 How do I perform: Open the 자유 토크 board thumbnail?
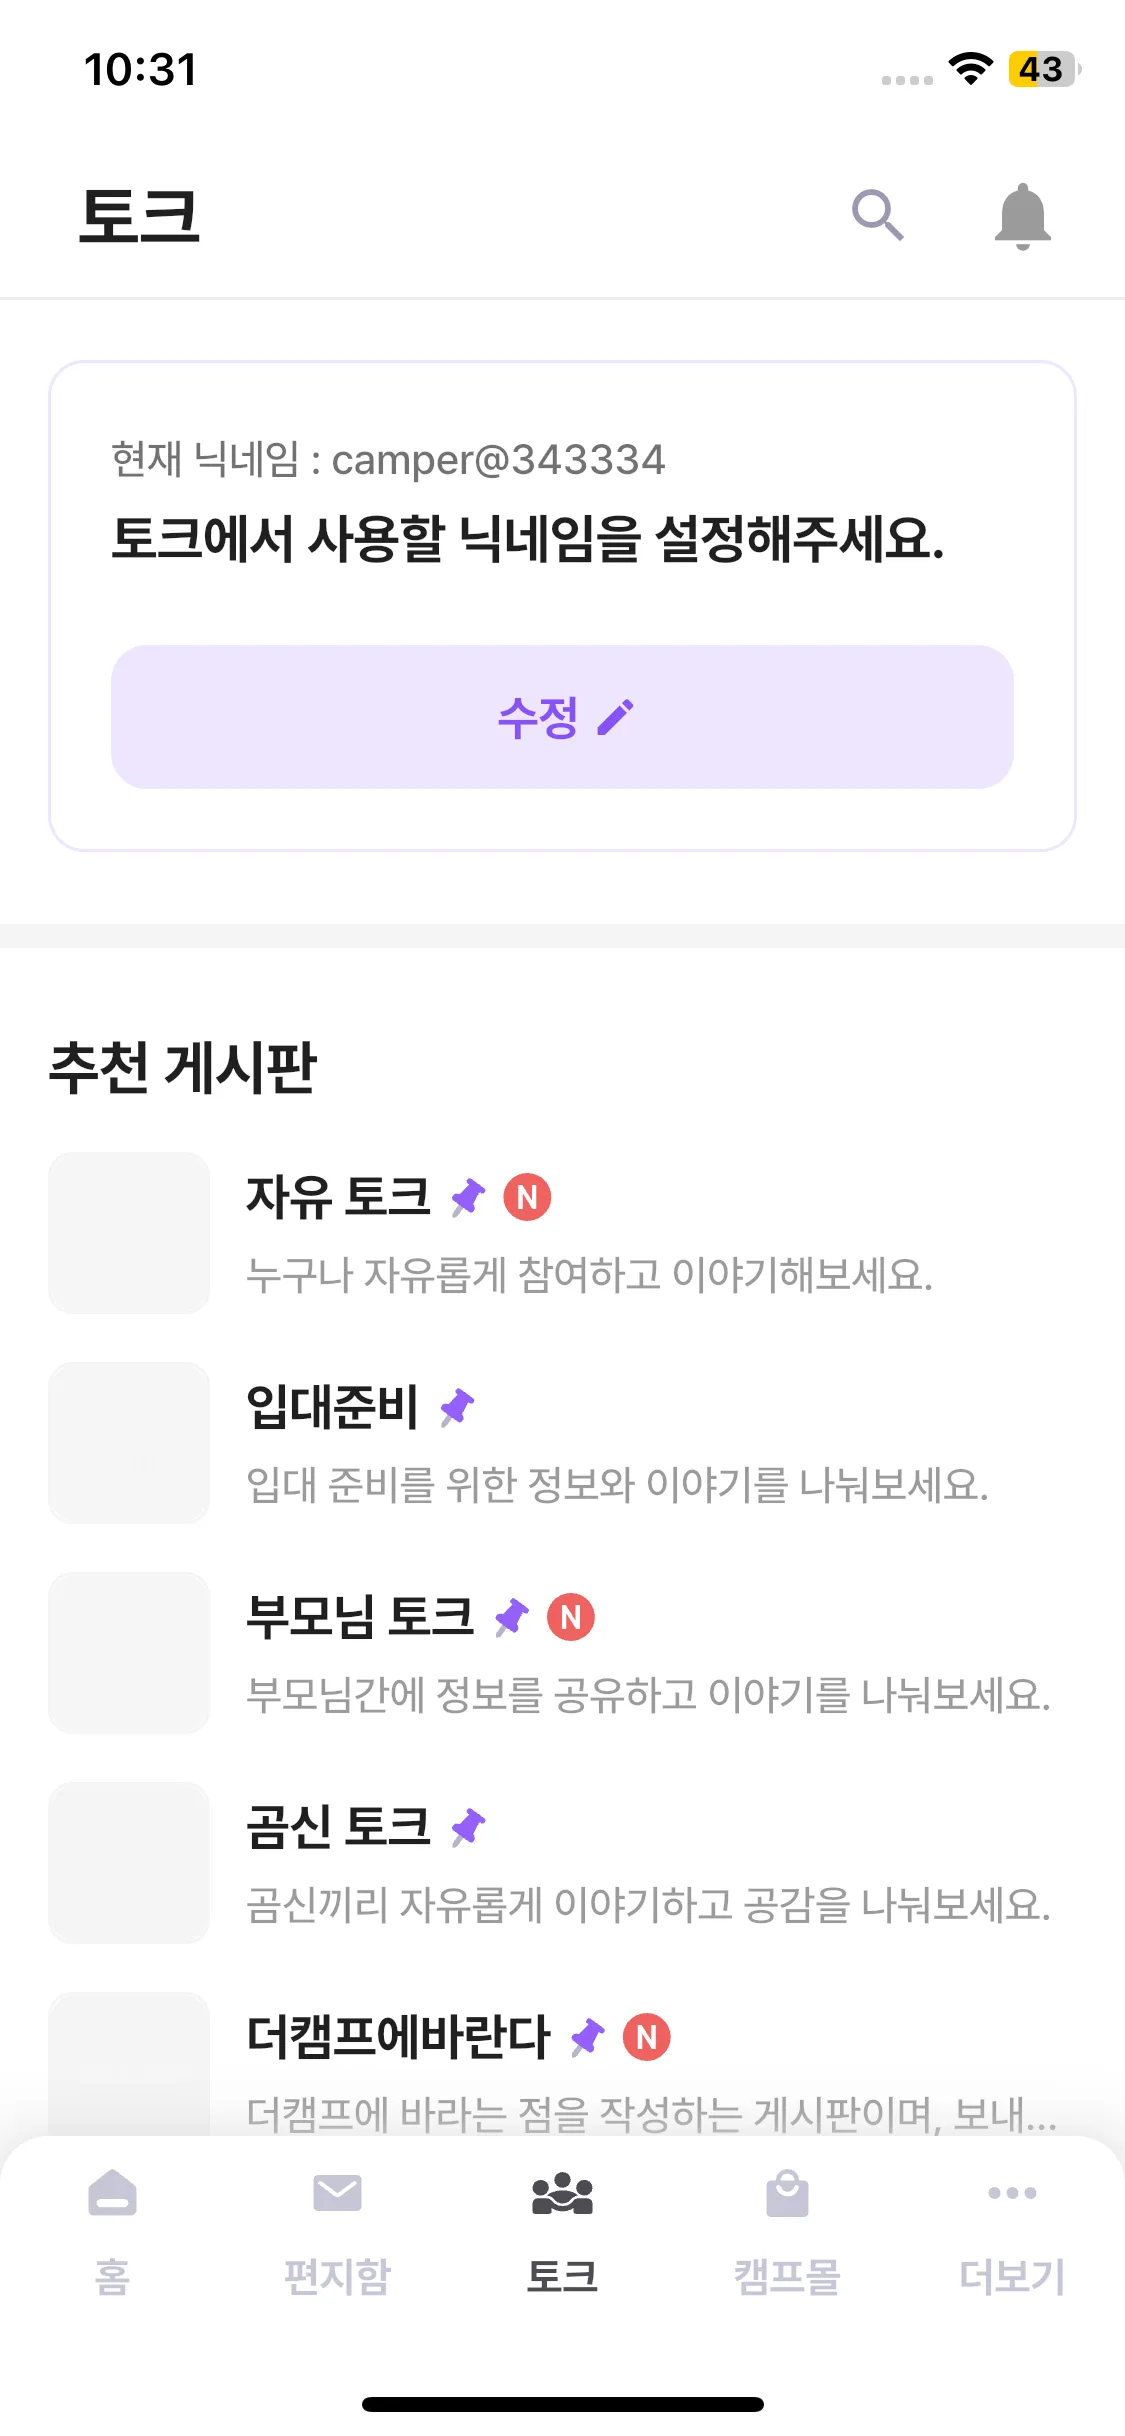[x=129, y=1233]
